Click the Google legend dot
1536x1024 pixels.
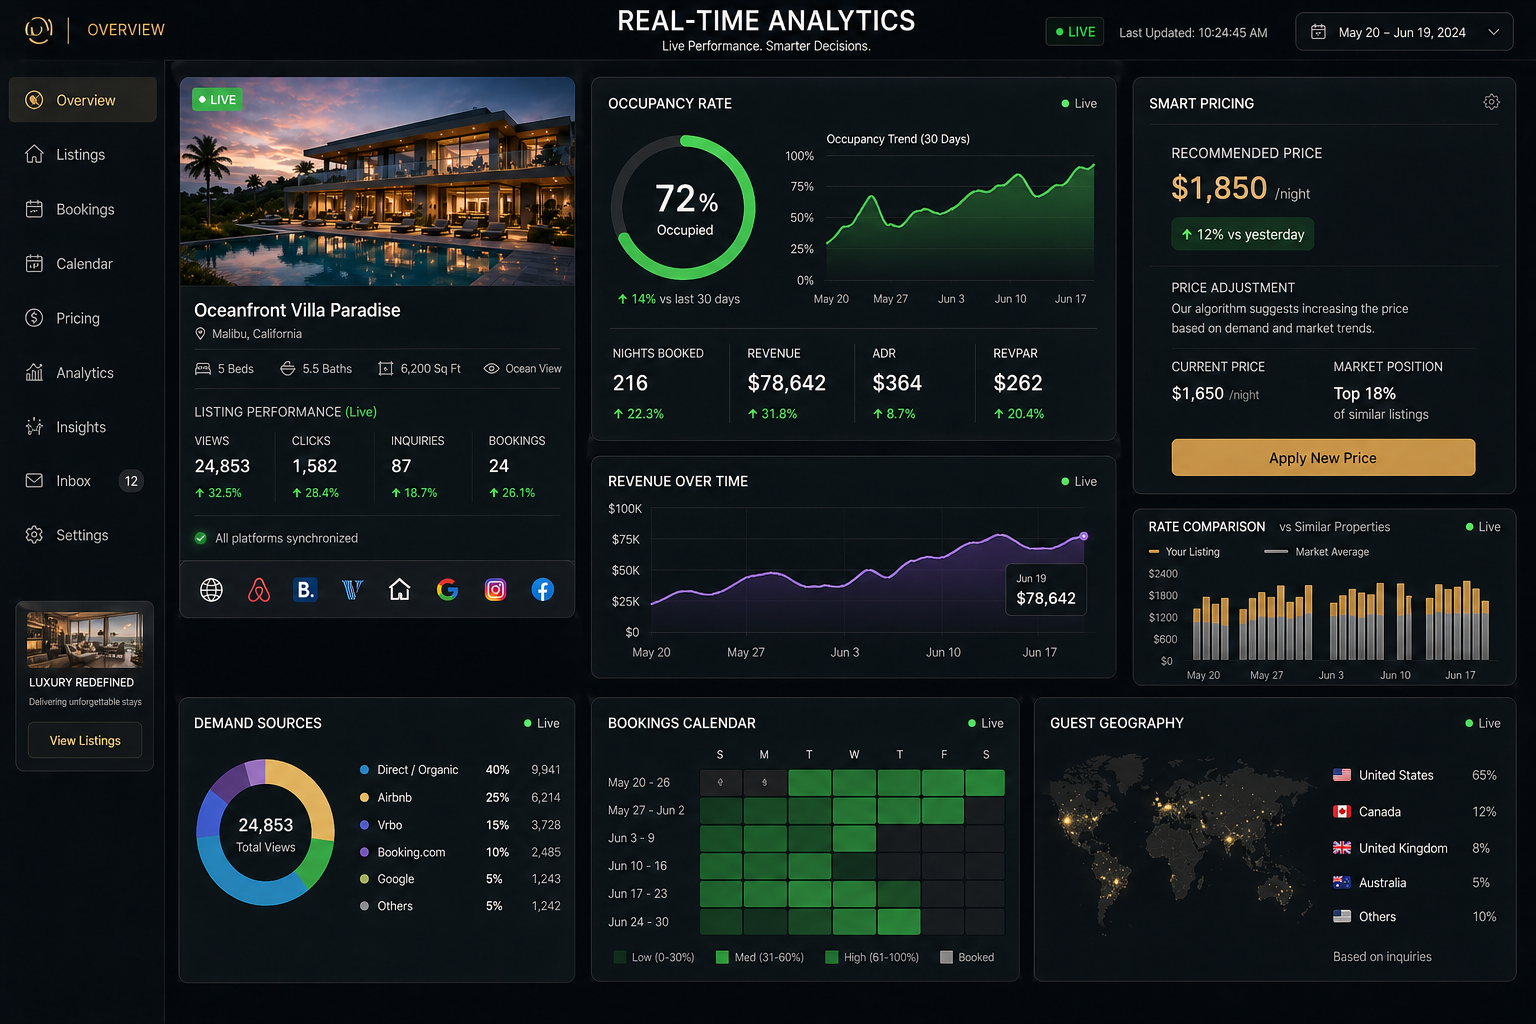[364, 879]
